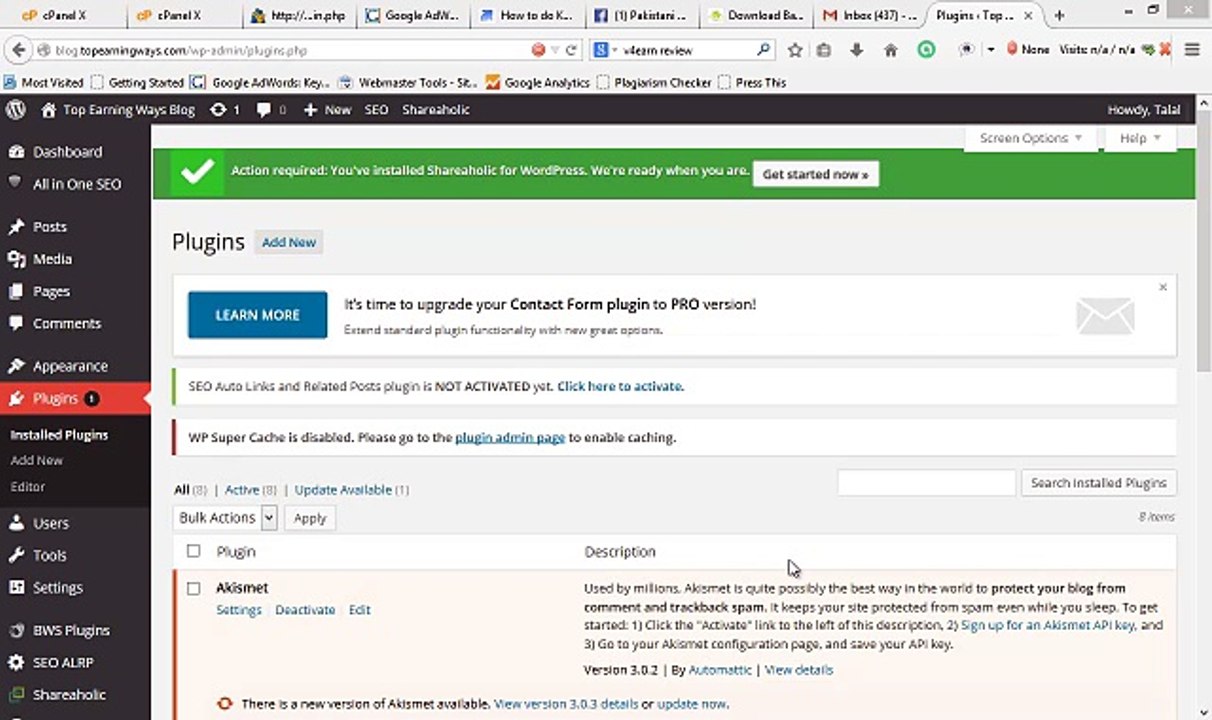Viewport: 1212px width, 720px height.
Task: Open the URL bar history dropdown arrow
Action: (x=555, y=50)
